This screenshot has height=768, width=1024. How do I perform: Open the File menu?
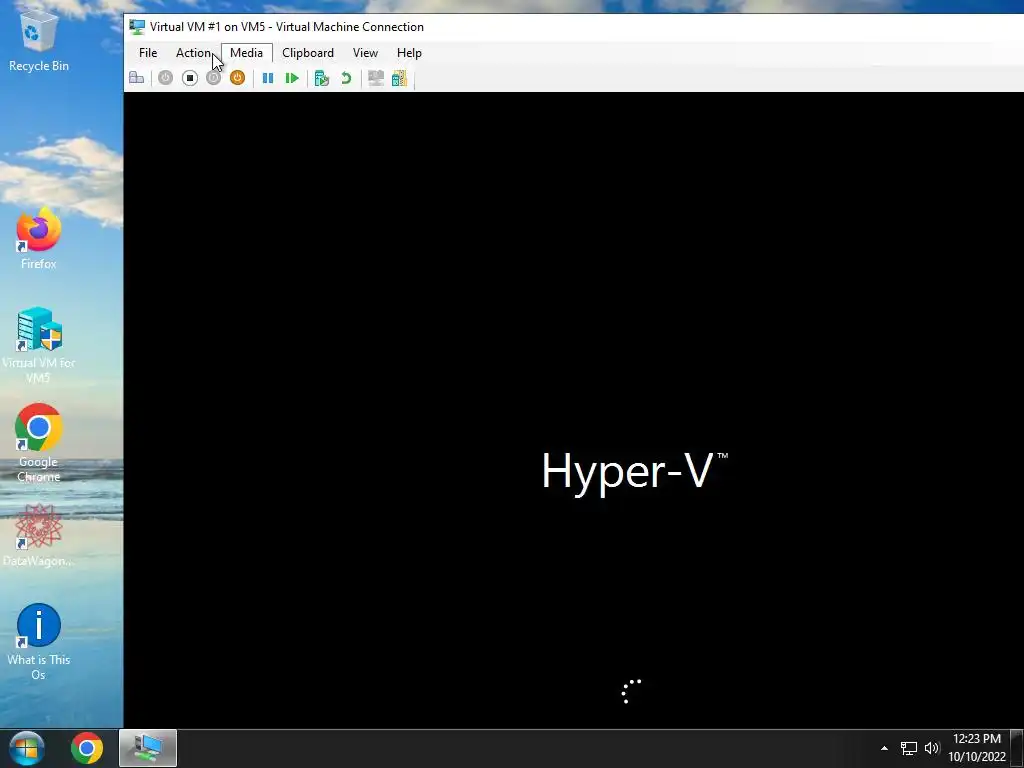click(148, 53)
